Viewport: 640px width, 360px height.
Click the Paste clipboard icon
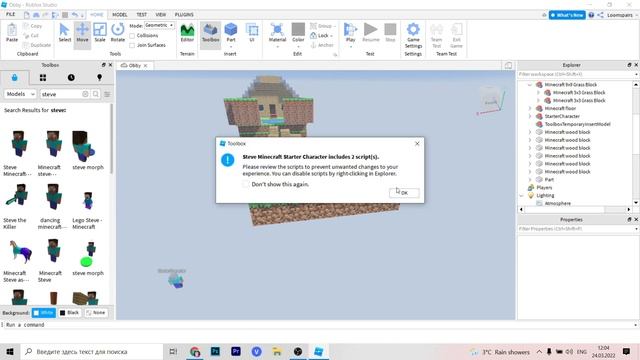pyautogui.click(x=12, y=33)
